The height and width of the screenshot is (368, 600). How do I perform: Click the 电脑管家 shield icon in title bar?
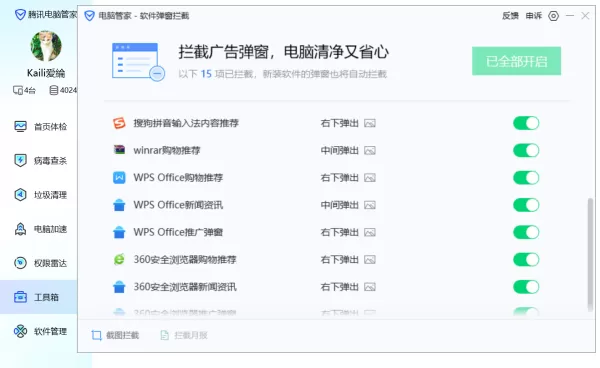click(x=90, y=16)
